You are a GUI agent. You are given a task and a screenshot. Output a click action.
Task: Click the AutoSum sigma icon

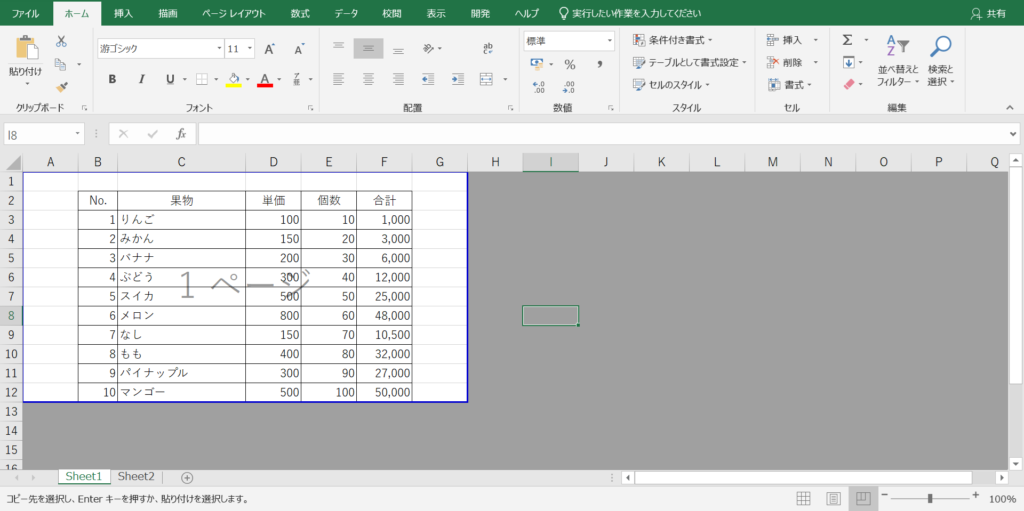(x=848, y=41)
